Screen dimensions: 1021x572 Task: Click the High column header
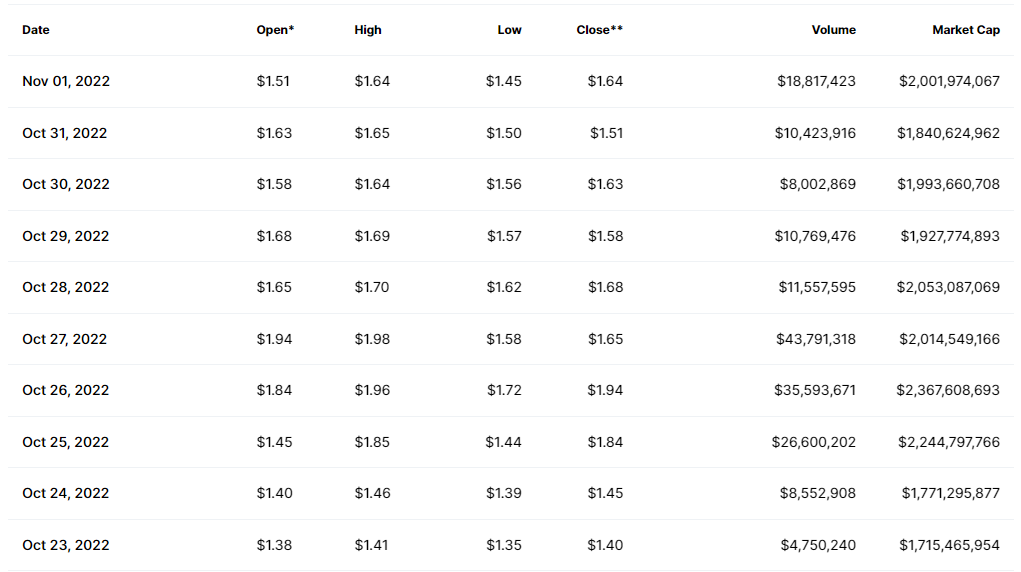[x=368, y=30]
